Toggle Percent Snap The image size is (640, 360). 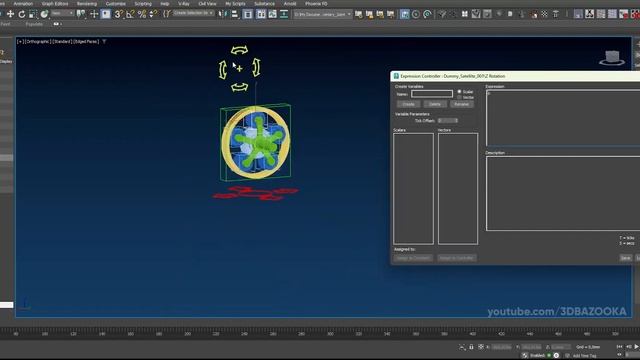(142, 14)
